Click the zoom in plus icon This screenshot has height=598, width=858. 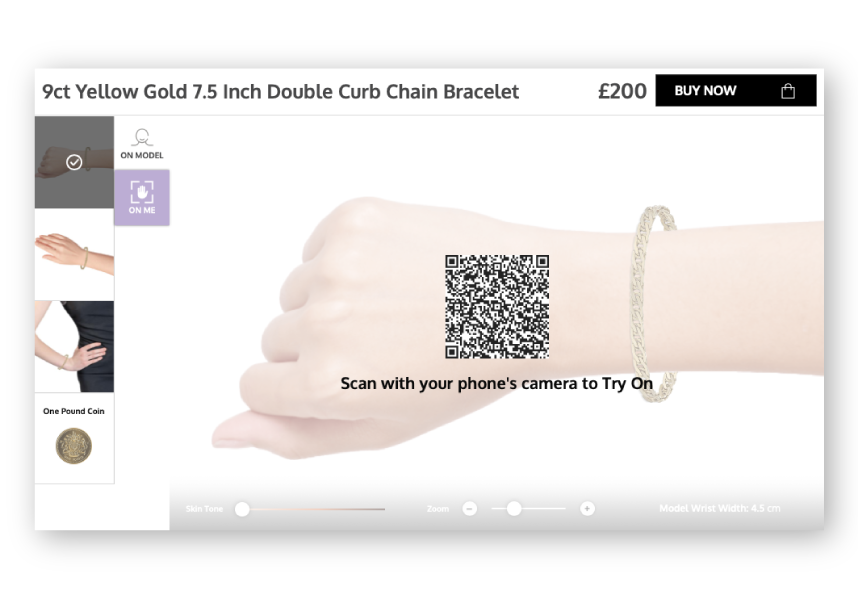[x=587, y=509]
